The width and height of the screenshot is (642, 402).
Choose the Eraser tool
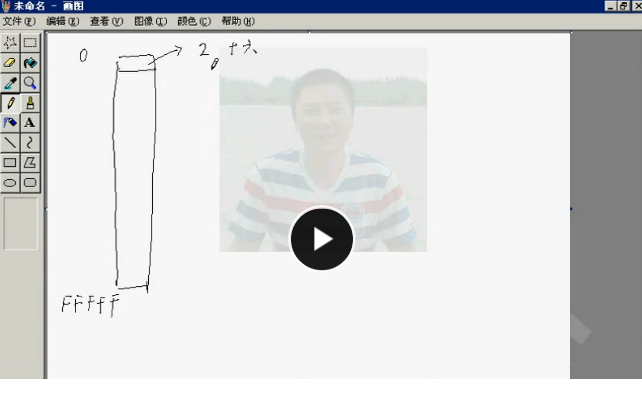pyautogui.click(x=10, y=63)
